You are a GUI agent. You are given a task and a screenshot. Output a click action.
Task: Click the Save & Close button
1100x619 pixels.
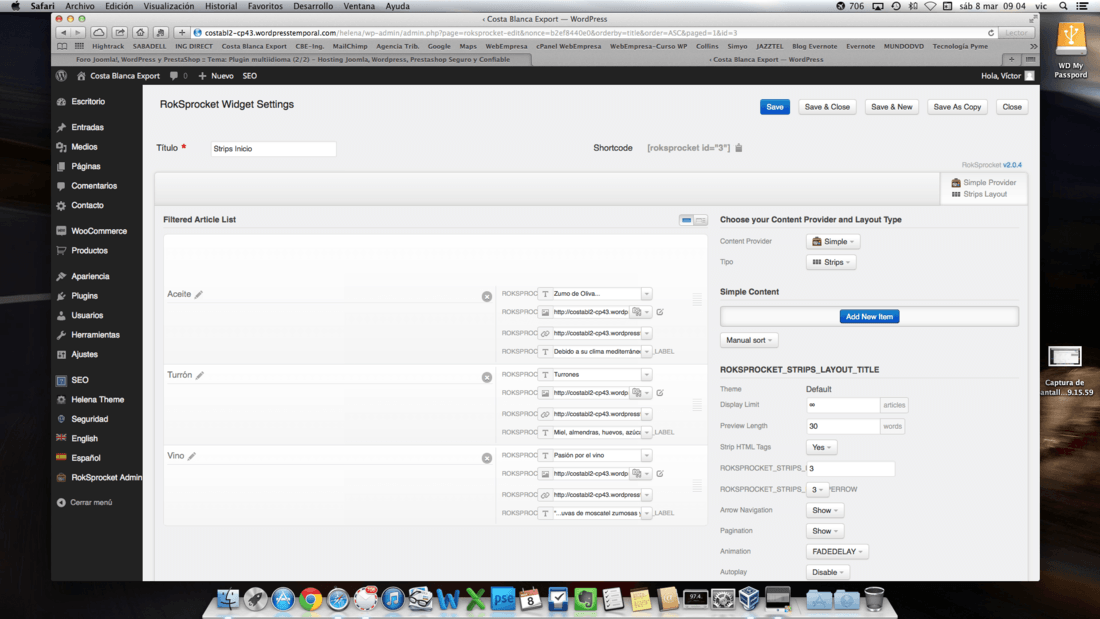coord(827,107)
